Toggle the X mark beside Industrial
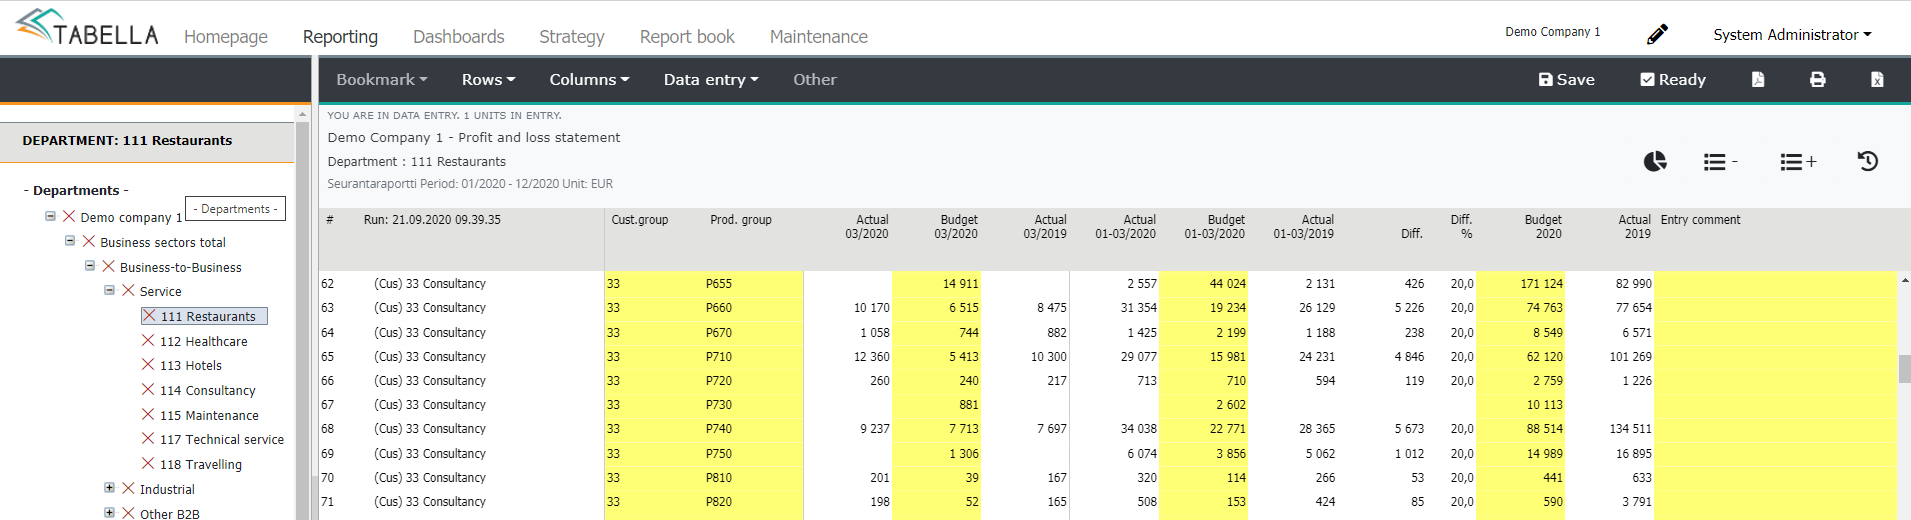 [x=128, y=489]
